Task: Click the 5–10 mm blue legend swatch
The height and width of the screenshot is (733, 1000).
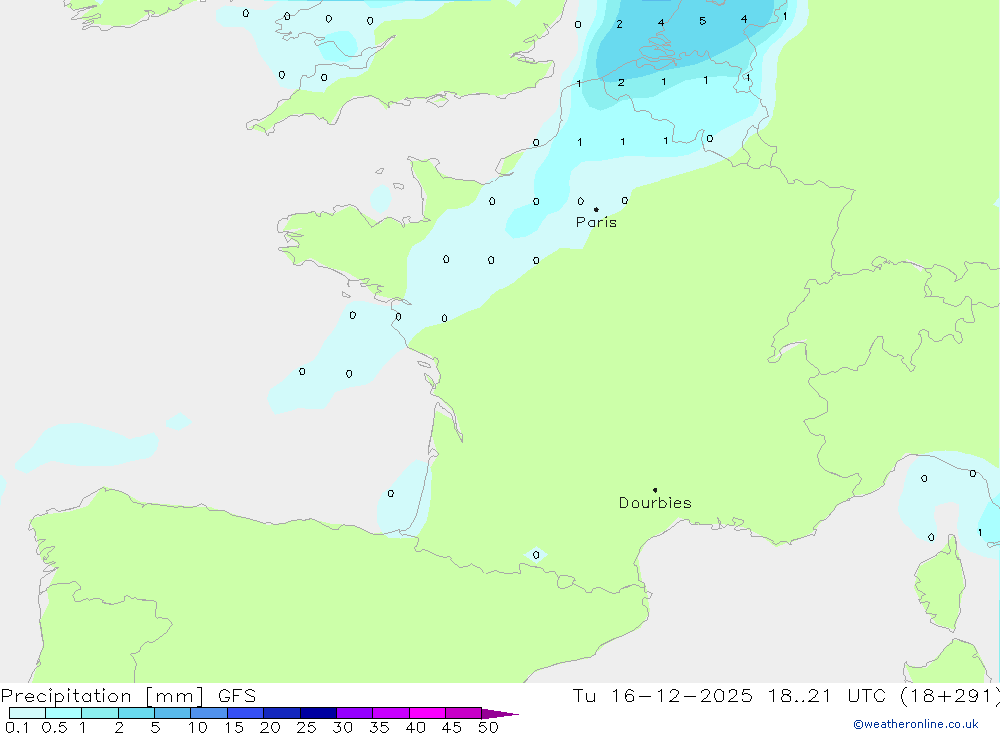Action: click(x=172, y=713)
